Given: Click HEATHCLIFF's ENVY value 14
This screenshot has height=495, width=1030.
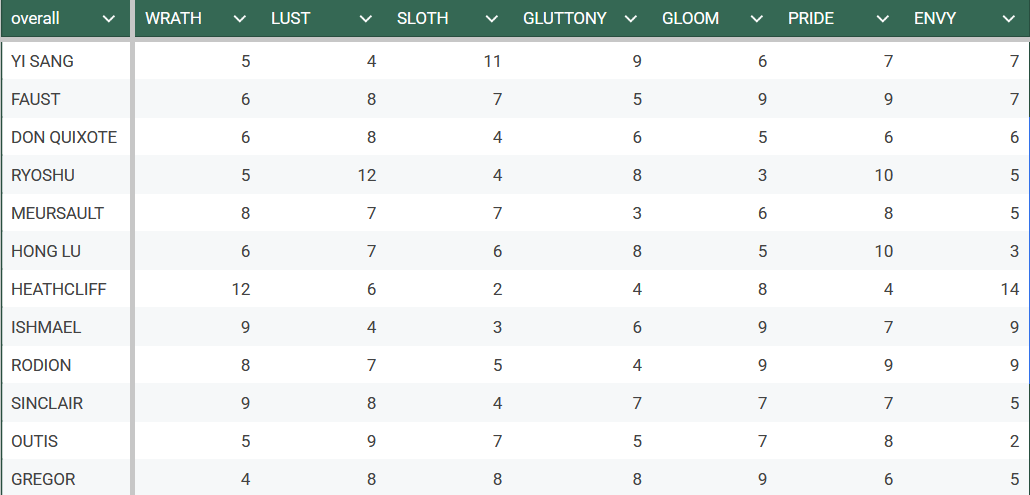Looking at the screenshot, I should [1010, 290].
